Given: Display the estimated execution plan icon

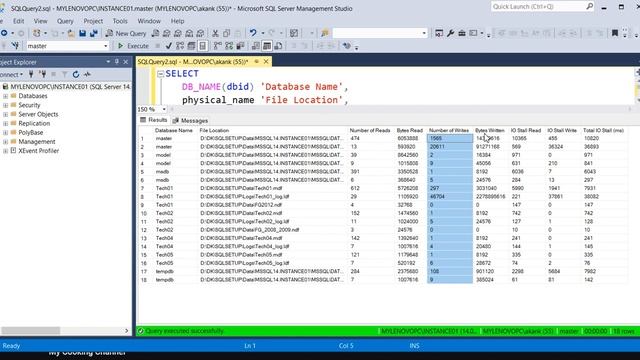Looking at the screenshot, I should point(180,46).
